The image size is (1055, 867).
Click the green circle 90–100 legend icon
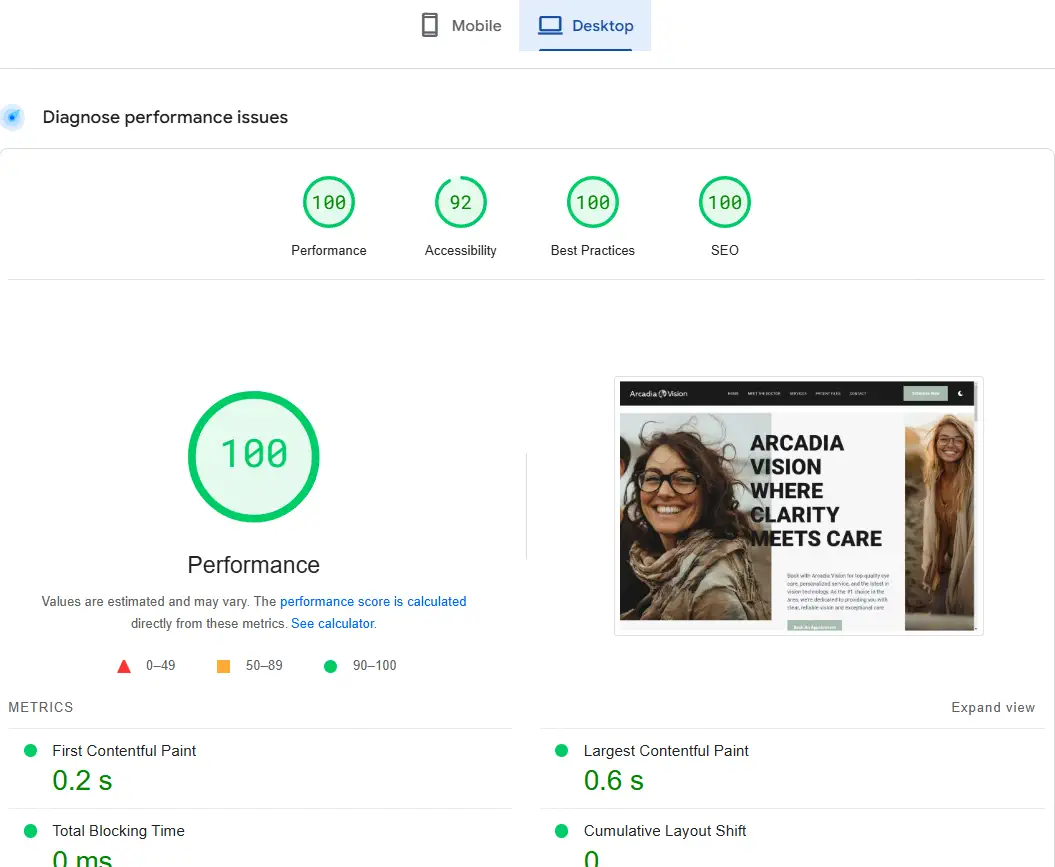coord(330,665)
